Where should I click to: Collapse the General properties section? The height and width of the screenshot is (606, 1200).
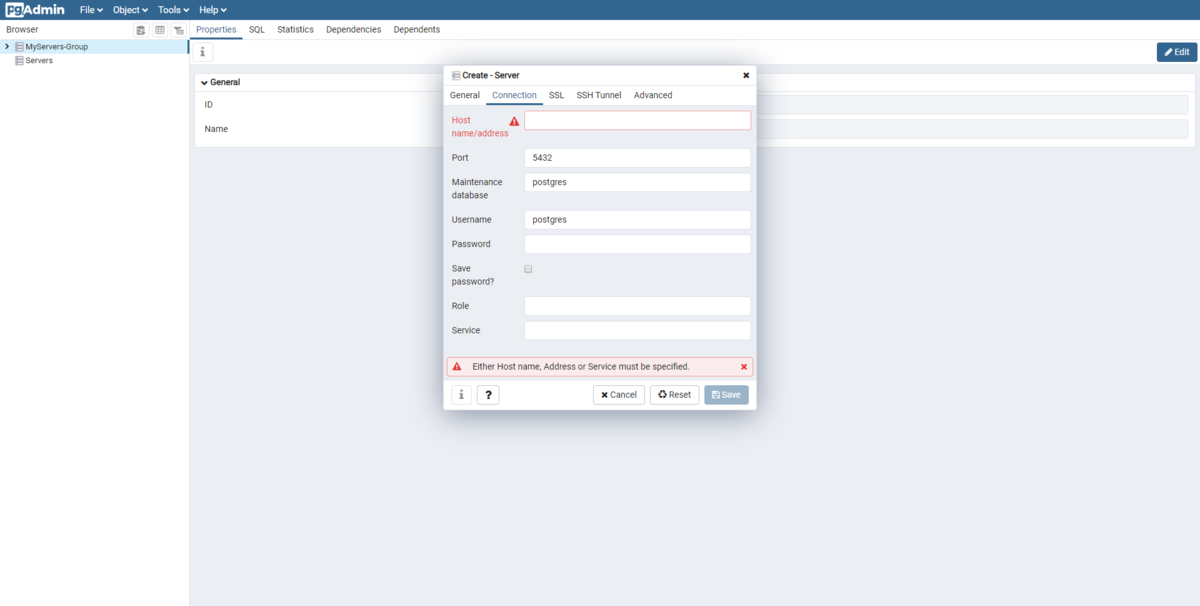pyautogui.click(x=205, y=83)
